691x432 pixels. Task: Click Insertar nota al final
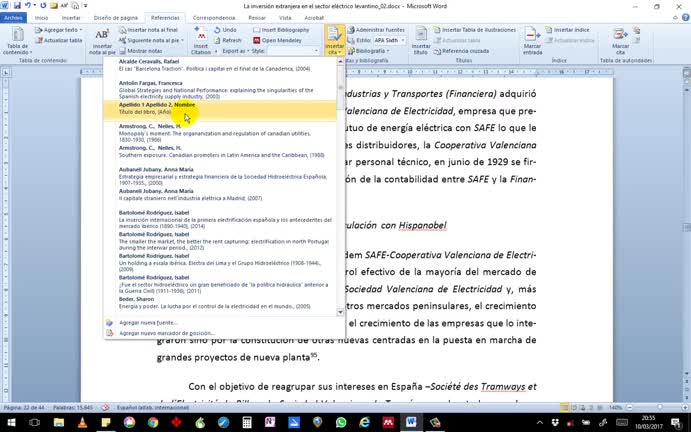click(148, 30)
